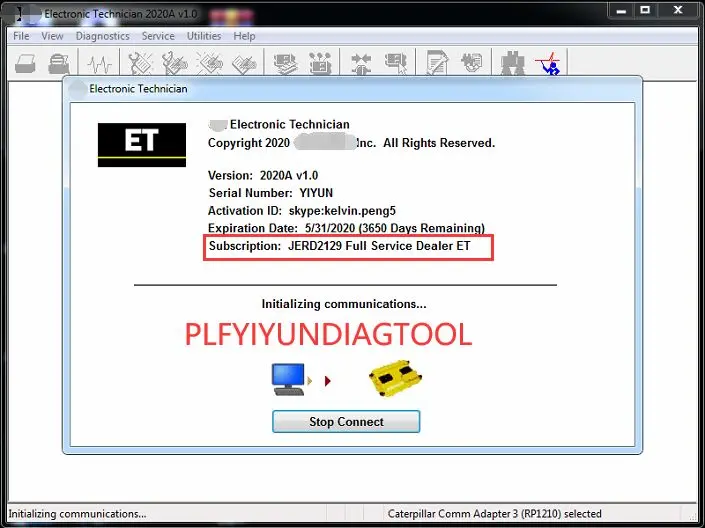Click the binoculars toolbar icon
The image size is (705, 528).
point(513,63)
